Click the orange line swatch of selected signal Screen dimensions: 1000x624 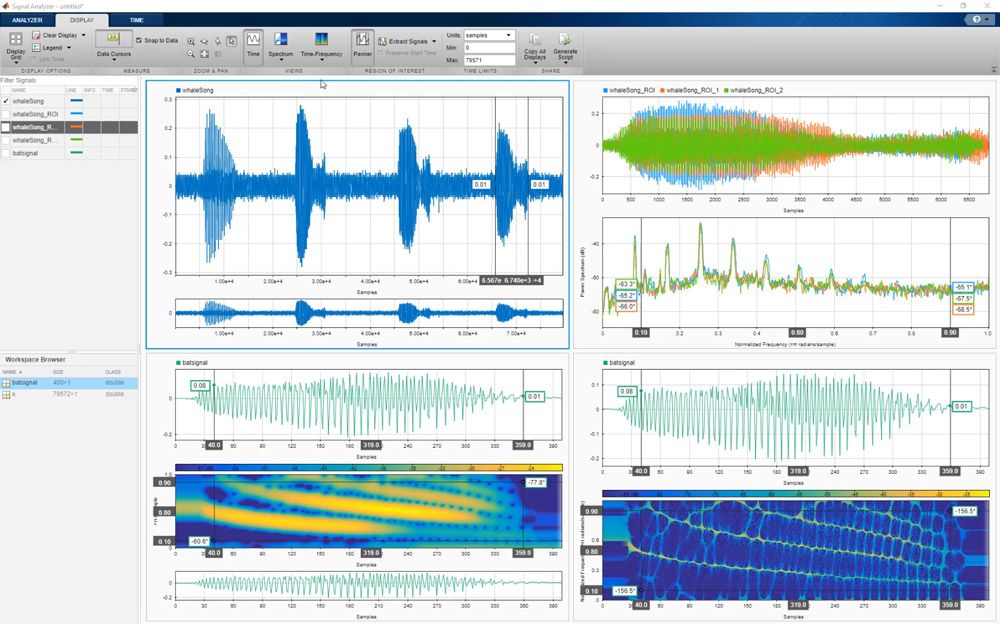coord(75,127)
